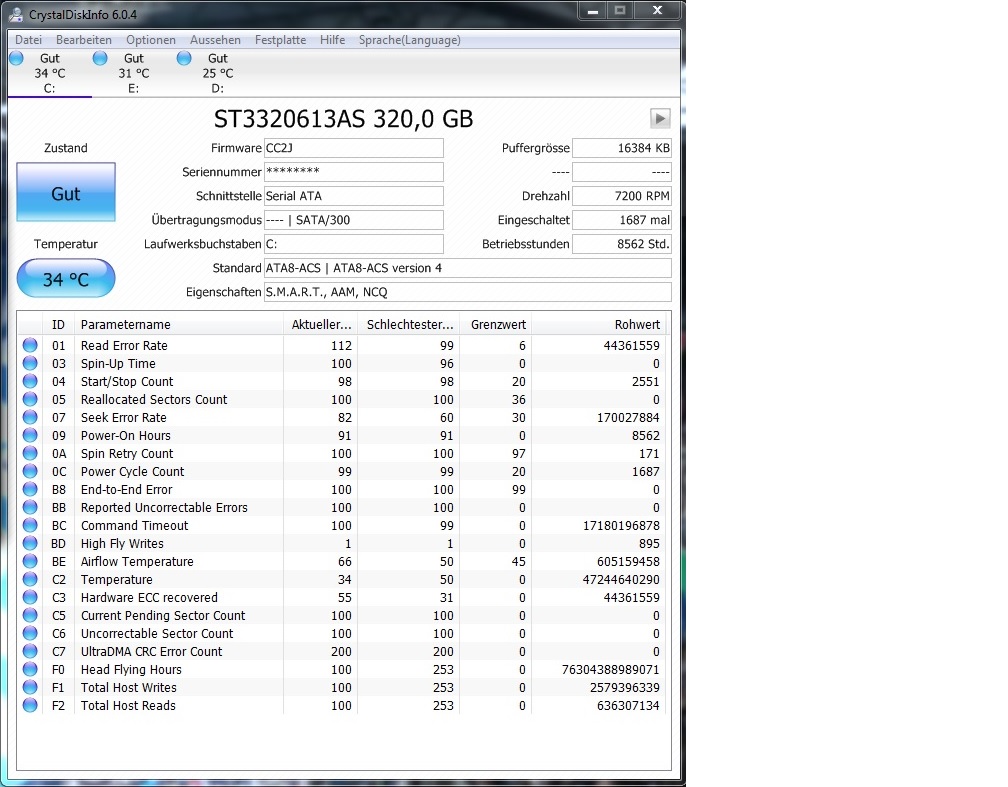
Task: Select drive E: tab with 31 °C
Action: pyautogui.click(x=133, y=73)
